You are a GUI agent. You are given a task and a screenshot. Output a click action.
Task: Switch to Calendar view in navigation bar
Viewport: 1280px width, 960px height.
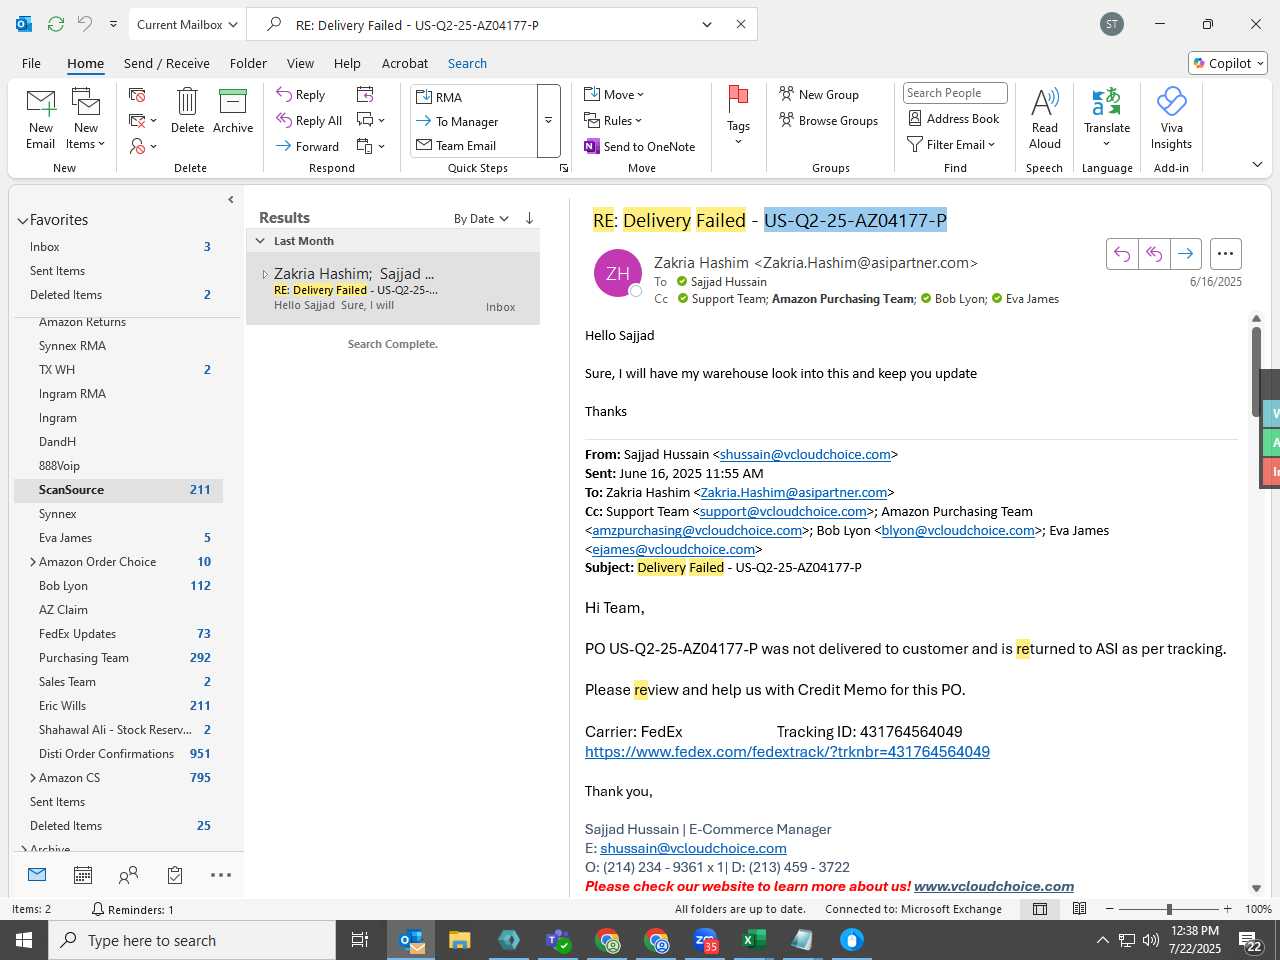(x=83, y=875)
